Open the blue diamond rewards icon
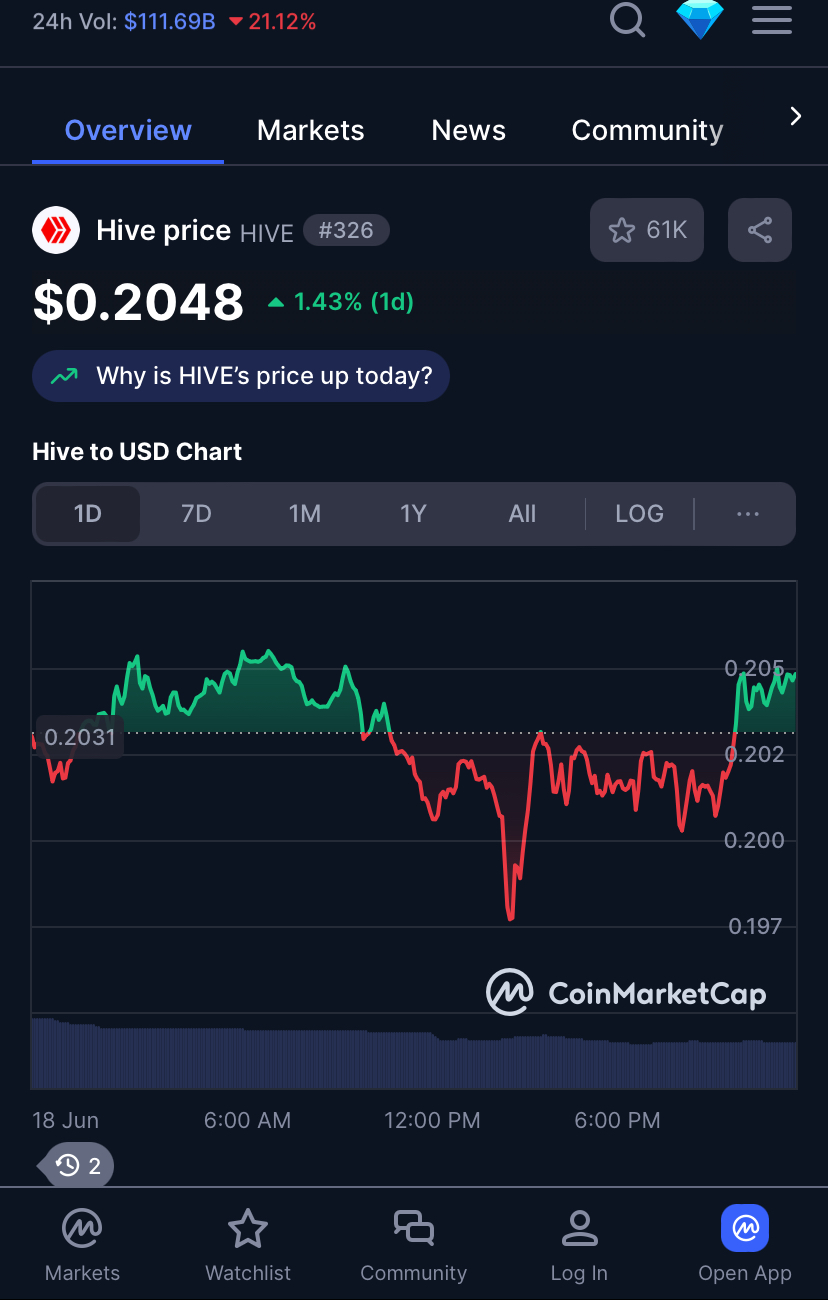This screenshot has width=828, height=1300. 700,18
